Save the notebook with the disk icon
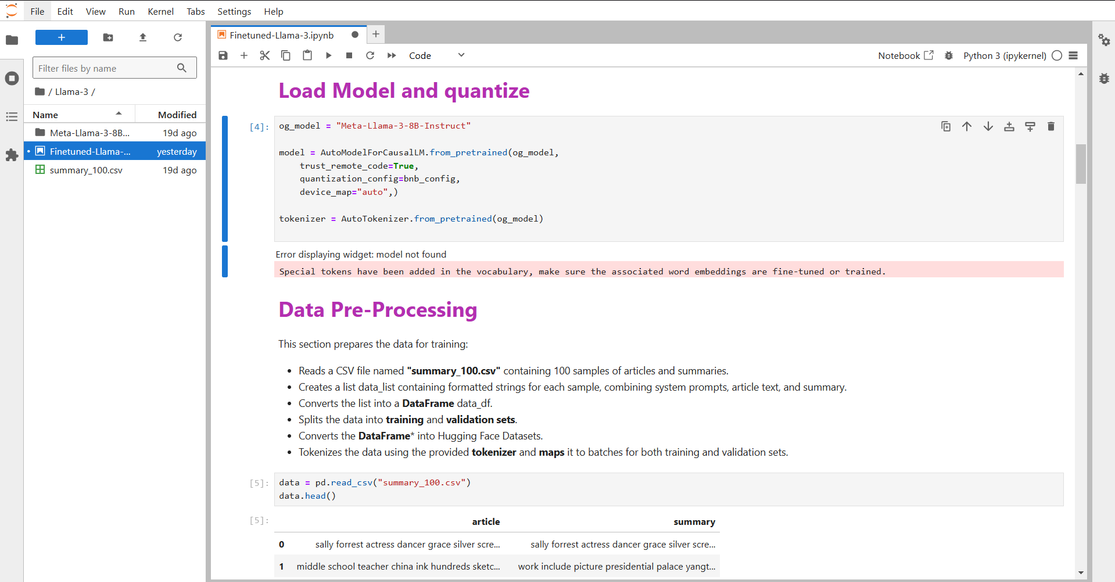Viewport: 1115px width, 582px height. pos(223,55)
